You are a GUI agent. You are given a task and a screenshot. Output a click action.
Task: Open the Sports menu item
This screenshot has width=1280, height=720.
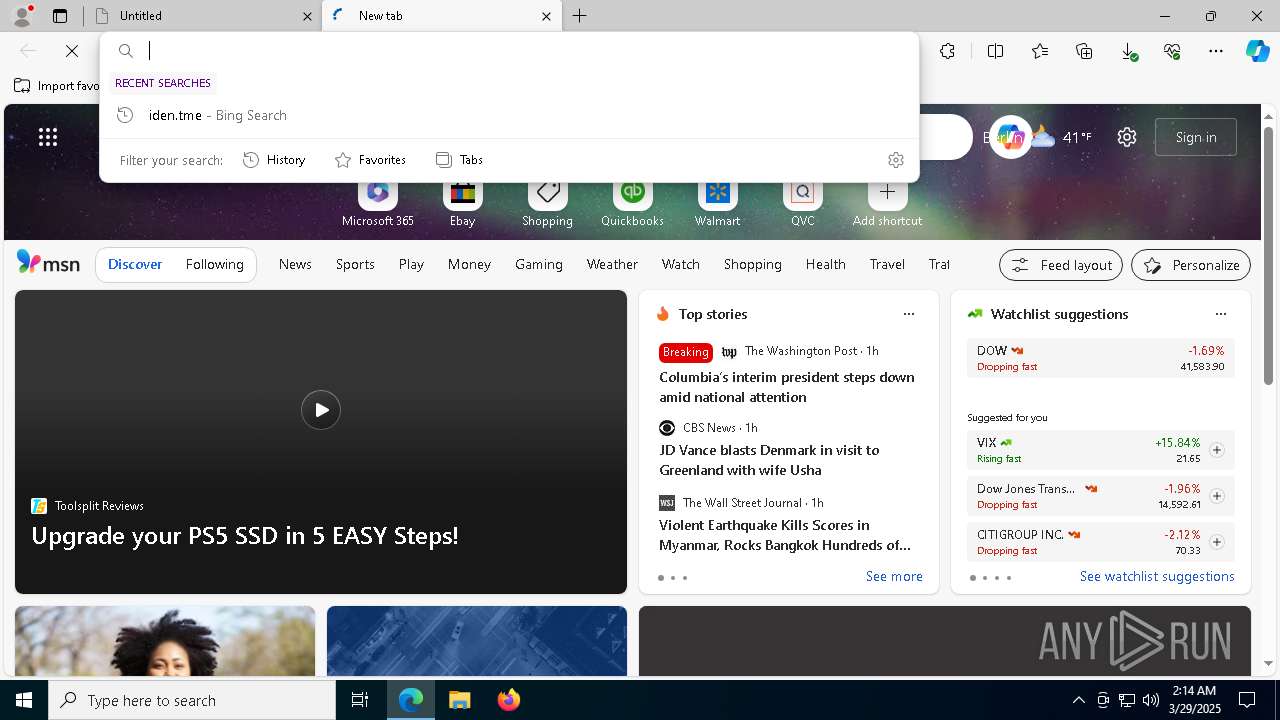tap(355, 264)
